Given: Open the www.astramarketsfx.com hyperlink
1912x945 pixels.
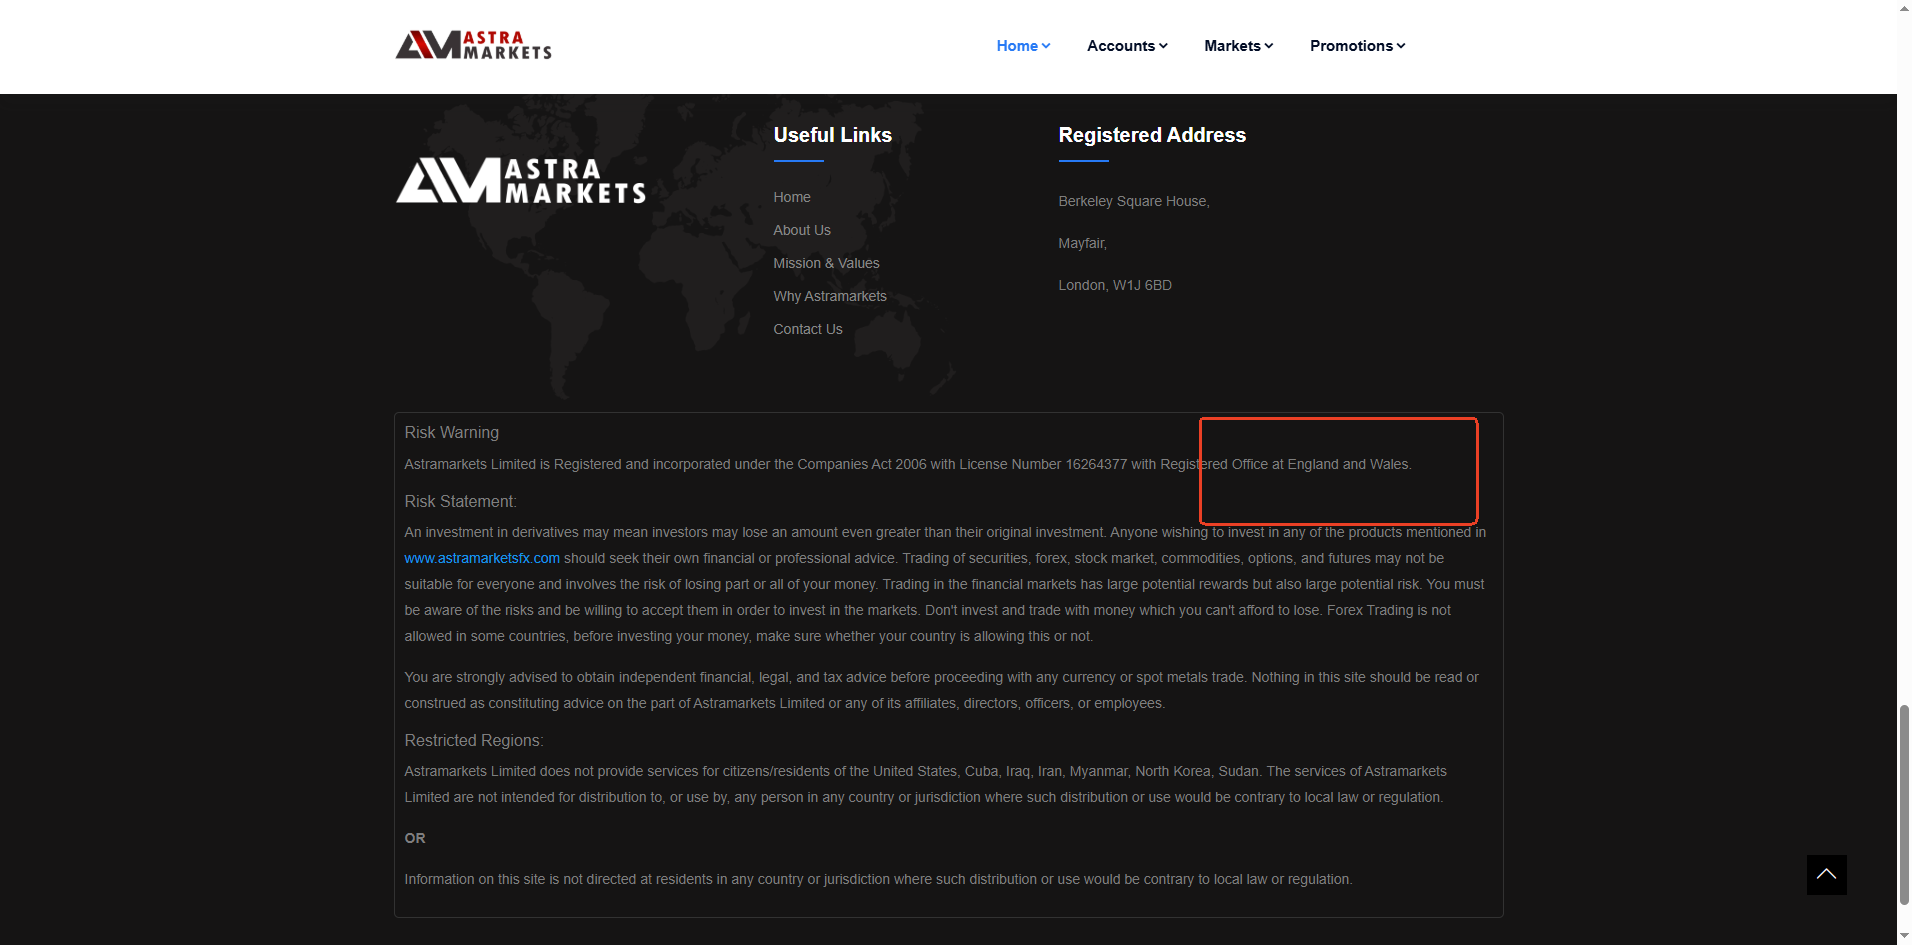Looking at the screenshot, I should click(x=482, y=558).
